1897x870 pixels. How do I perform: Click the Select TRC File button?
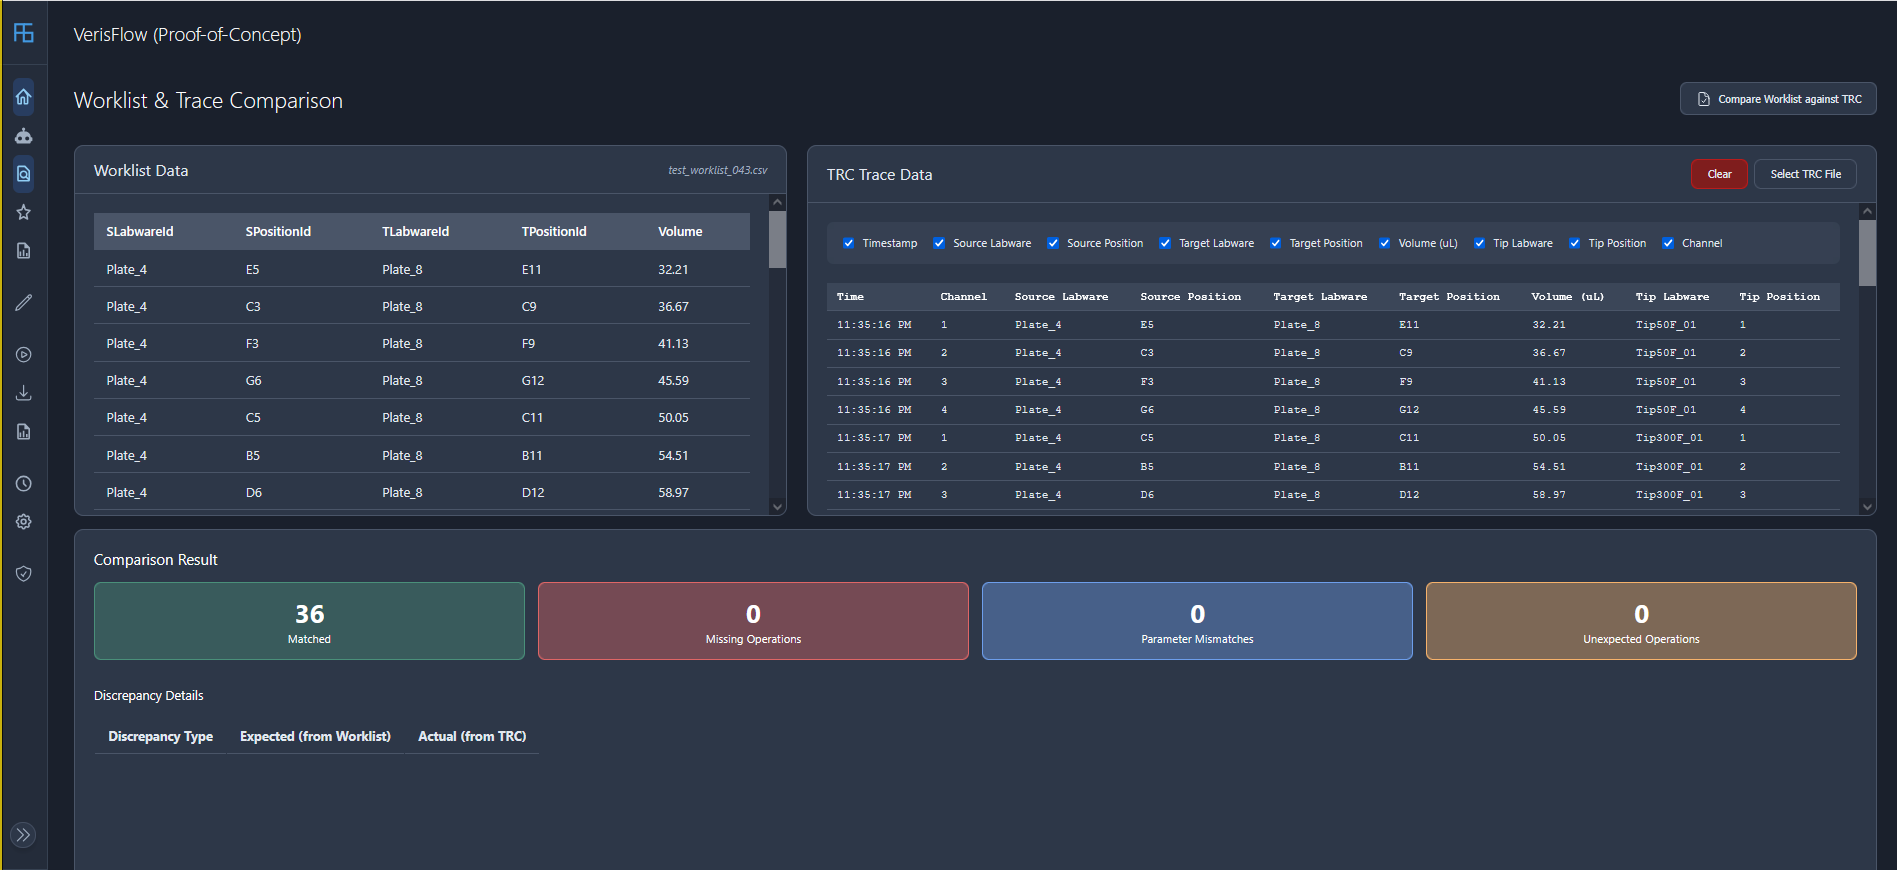click(x=1805, y=174)
